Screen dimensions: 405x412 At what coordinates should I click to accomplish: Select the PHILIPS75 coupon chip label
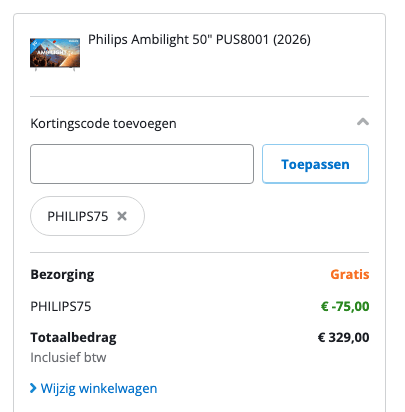point(78,216)
